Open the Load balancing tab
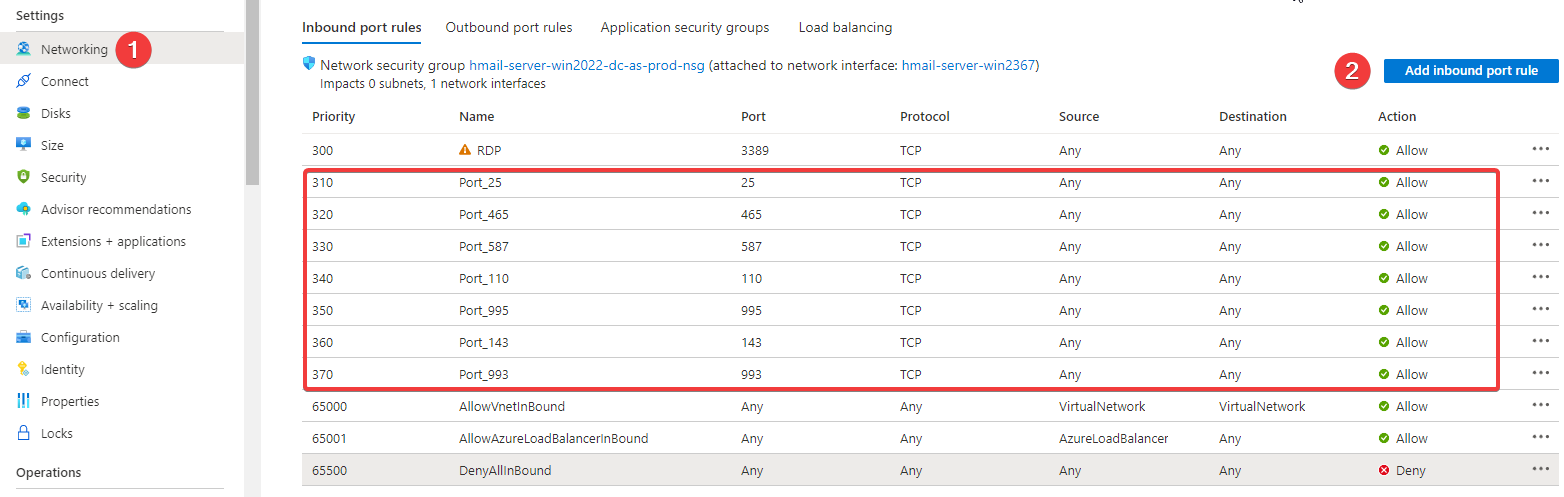 tap(845, 27)
